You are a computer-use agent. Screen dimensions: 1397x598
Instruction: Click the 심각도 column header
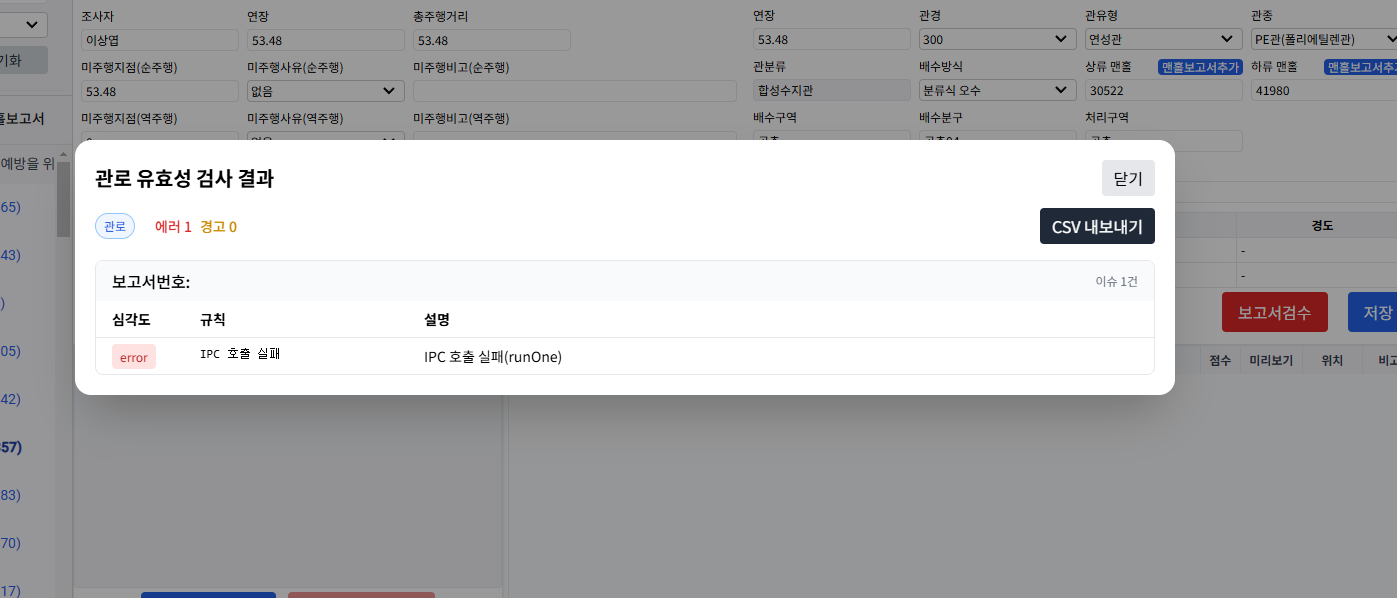(131, 320)
